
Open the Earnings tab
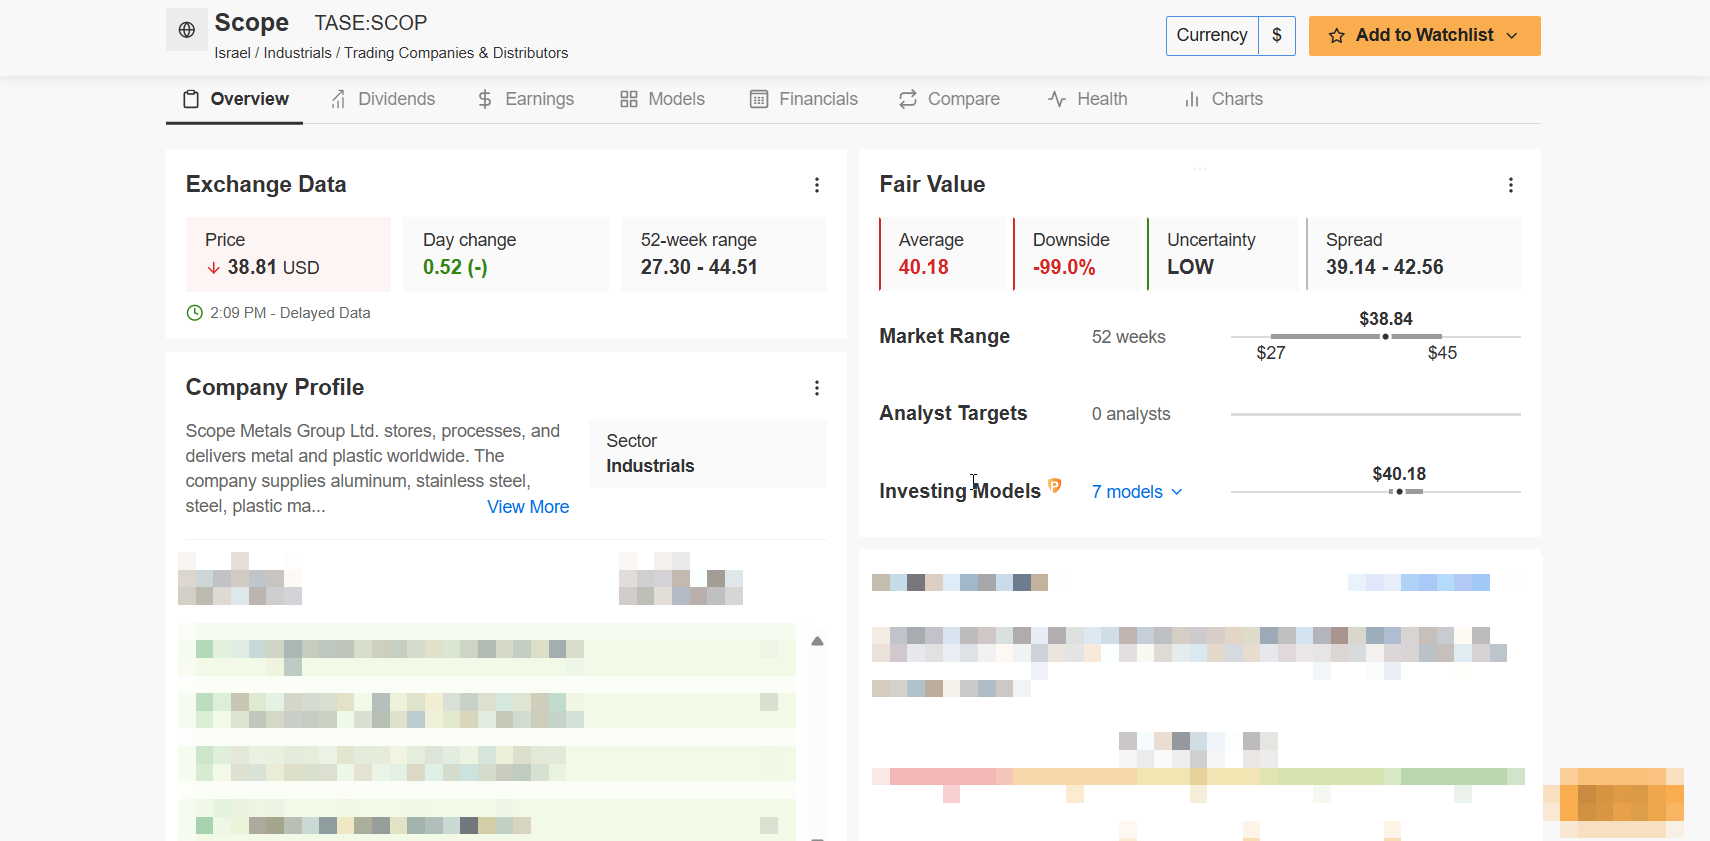tap(526, 99)
